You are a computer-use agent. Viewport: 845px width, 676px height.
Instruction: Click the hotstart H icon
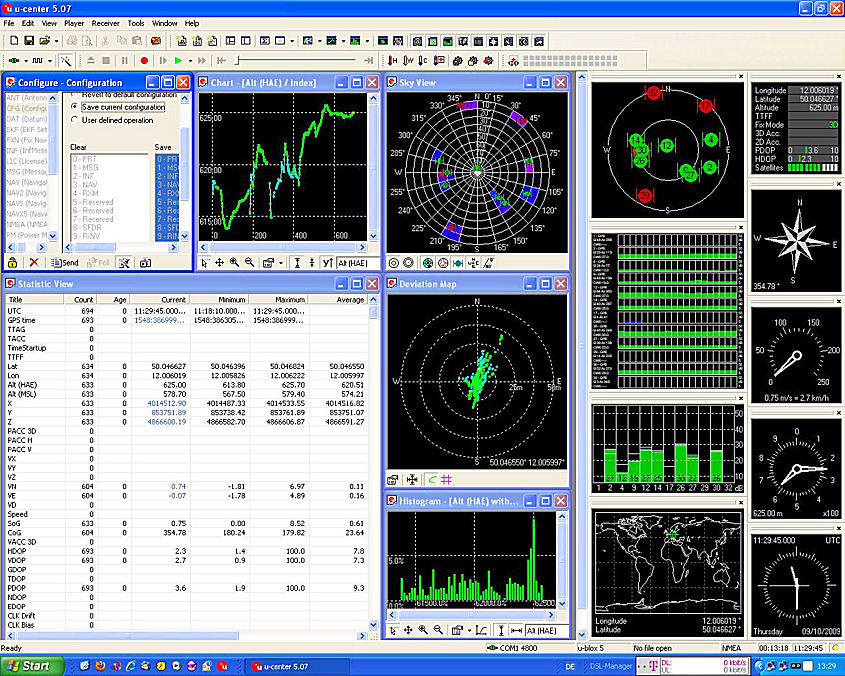click(393, 60)
